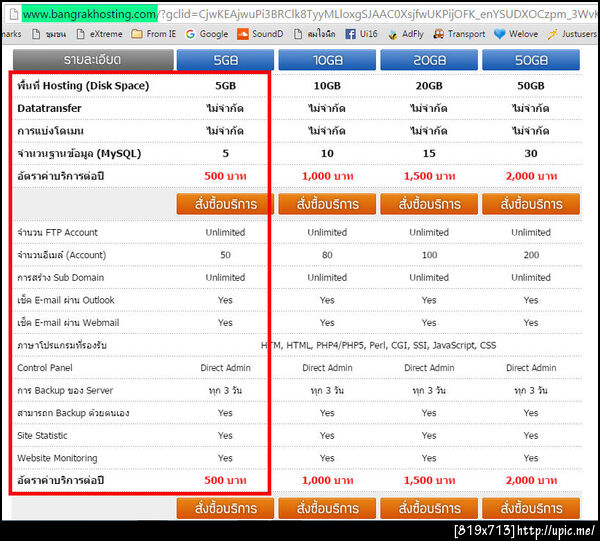600x541 pixels.
Task: Click the bangrakhosting.com URL in address bar
Action: [x=90, y=14]
